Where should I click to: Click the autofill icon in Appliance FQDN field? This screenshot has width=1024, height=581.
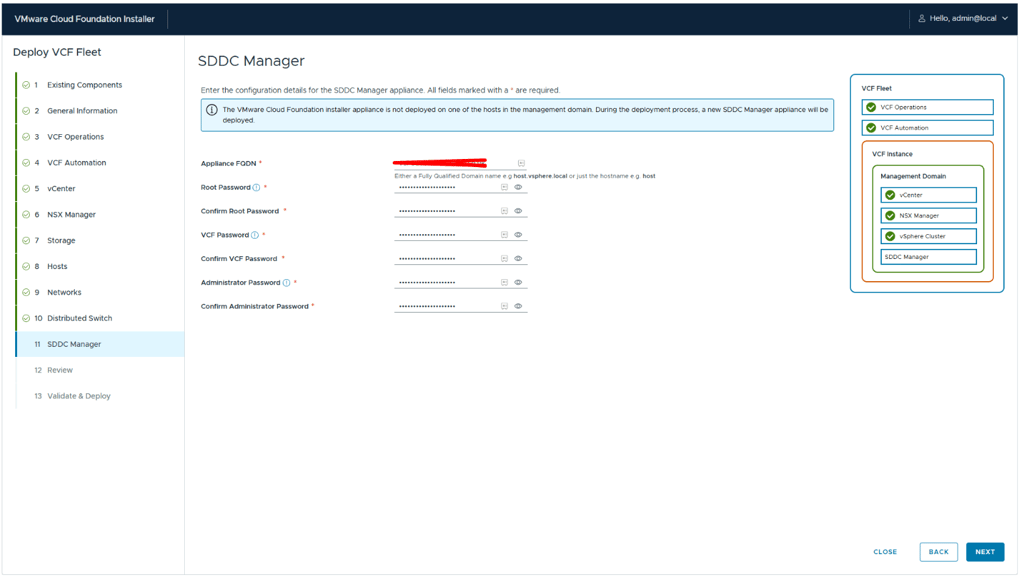click(x=521, y=163)
